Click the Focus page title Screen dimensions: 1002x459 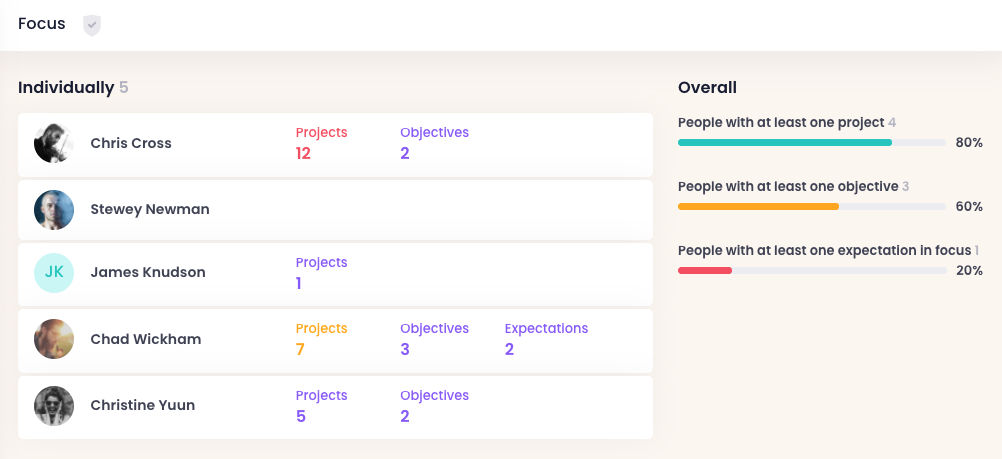click(x=42, y=24)
